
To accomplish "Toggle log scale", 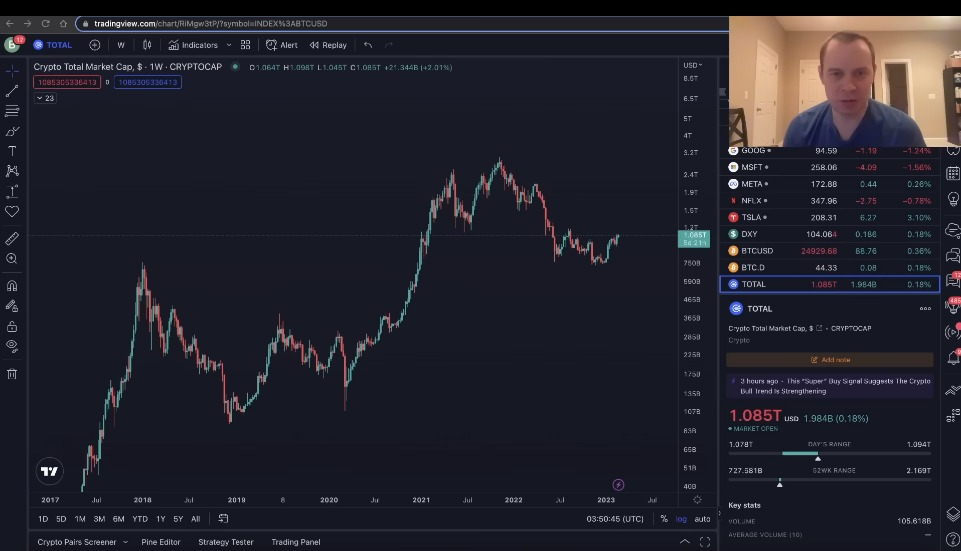I will pyautogui.click(x=681, y=519).
